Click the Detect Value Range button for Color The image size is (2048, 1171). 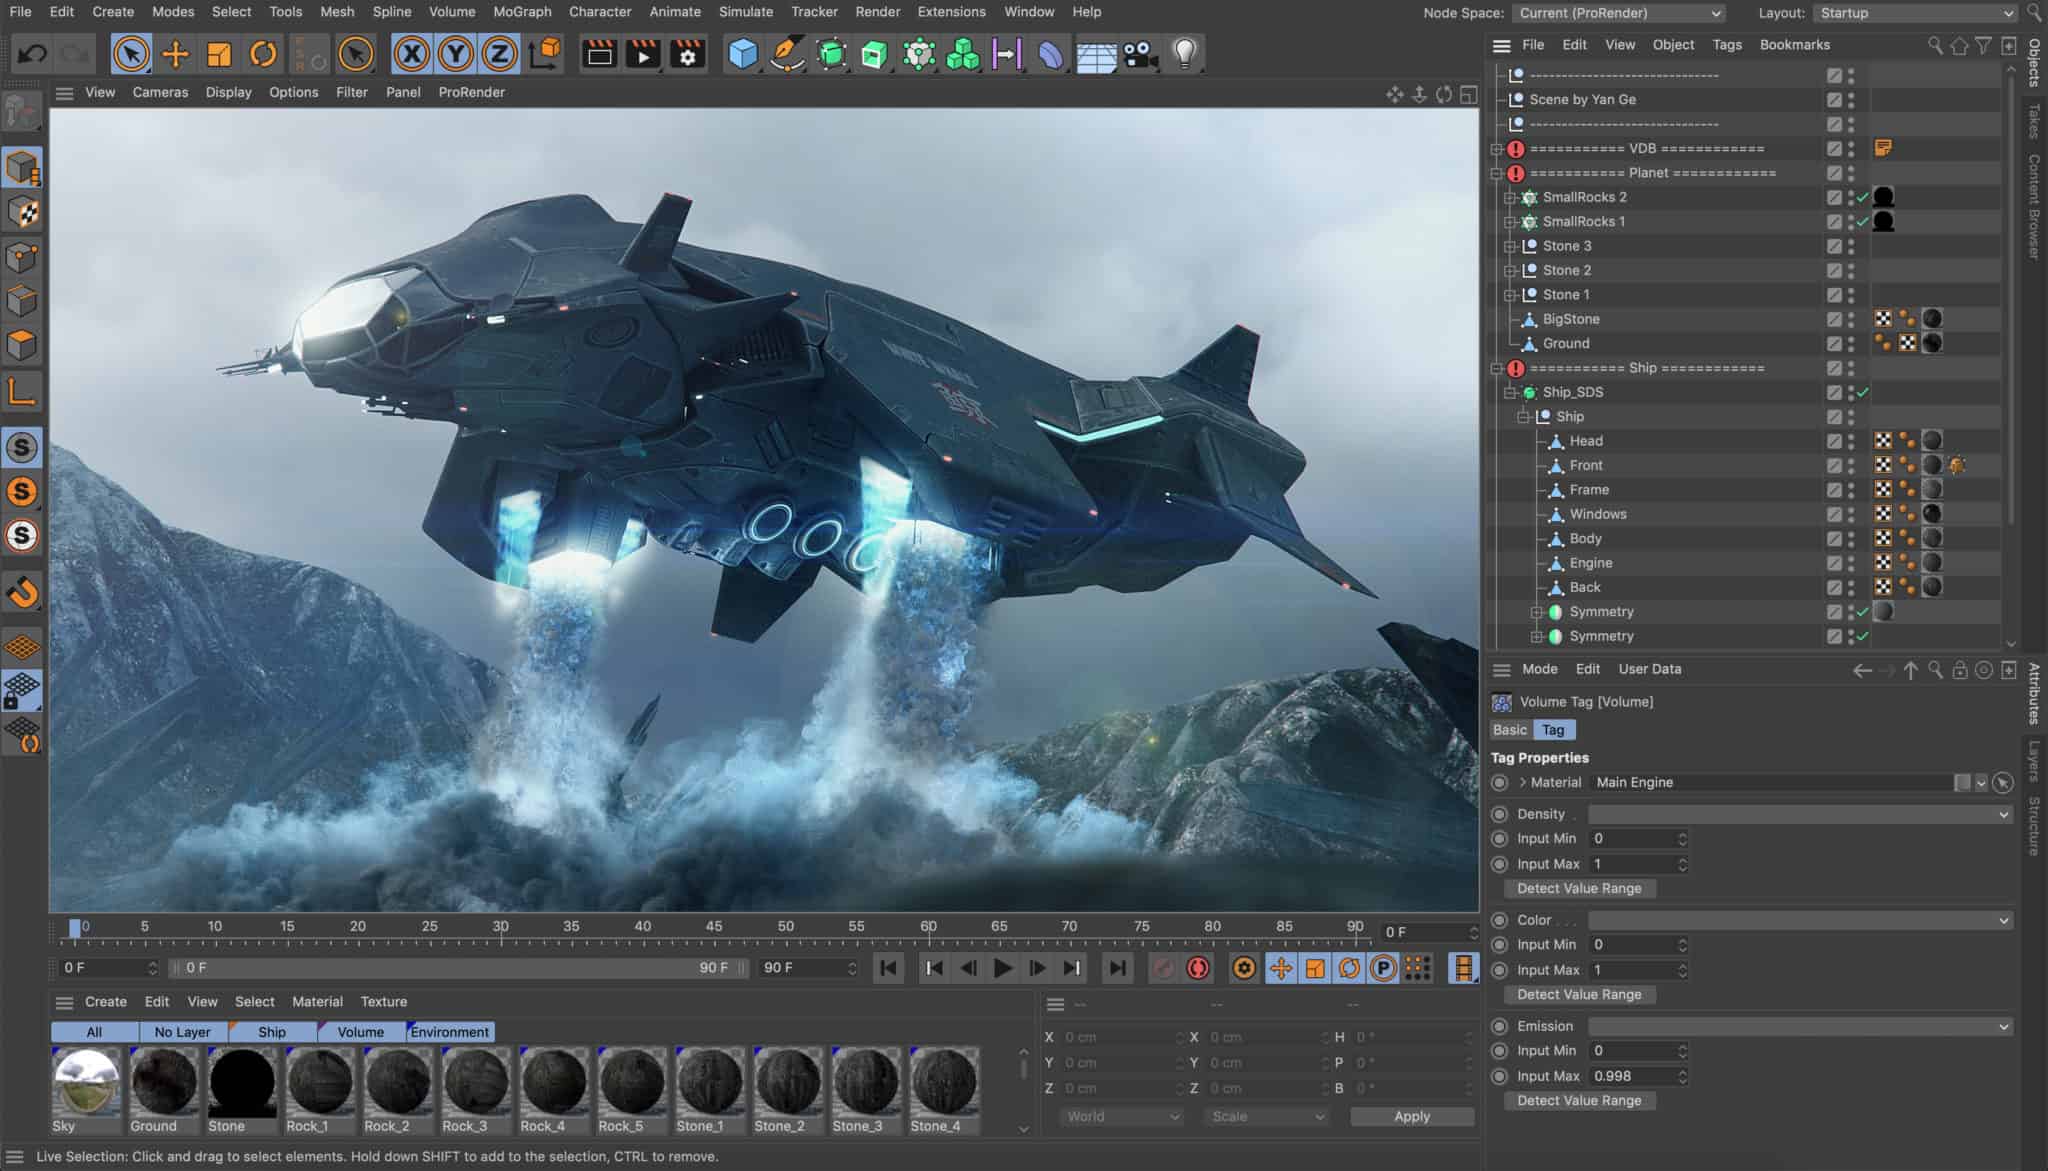point(1580,994)
